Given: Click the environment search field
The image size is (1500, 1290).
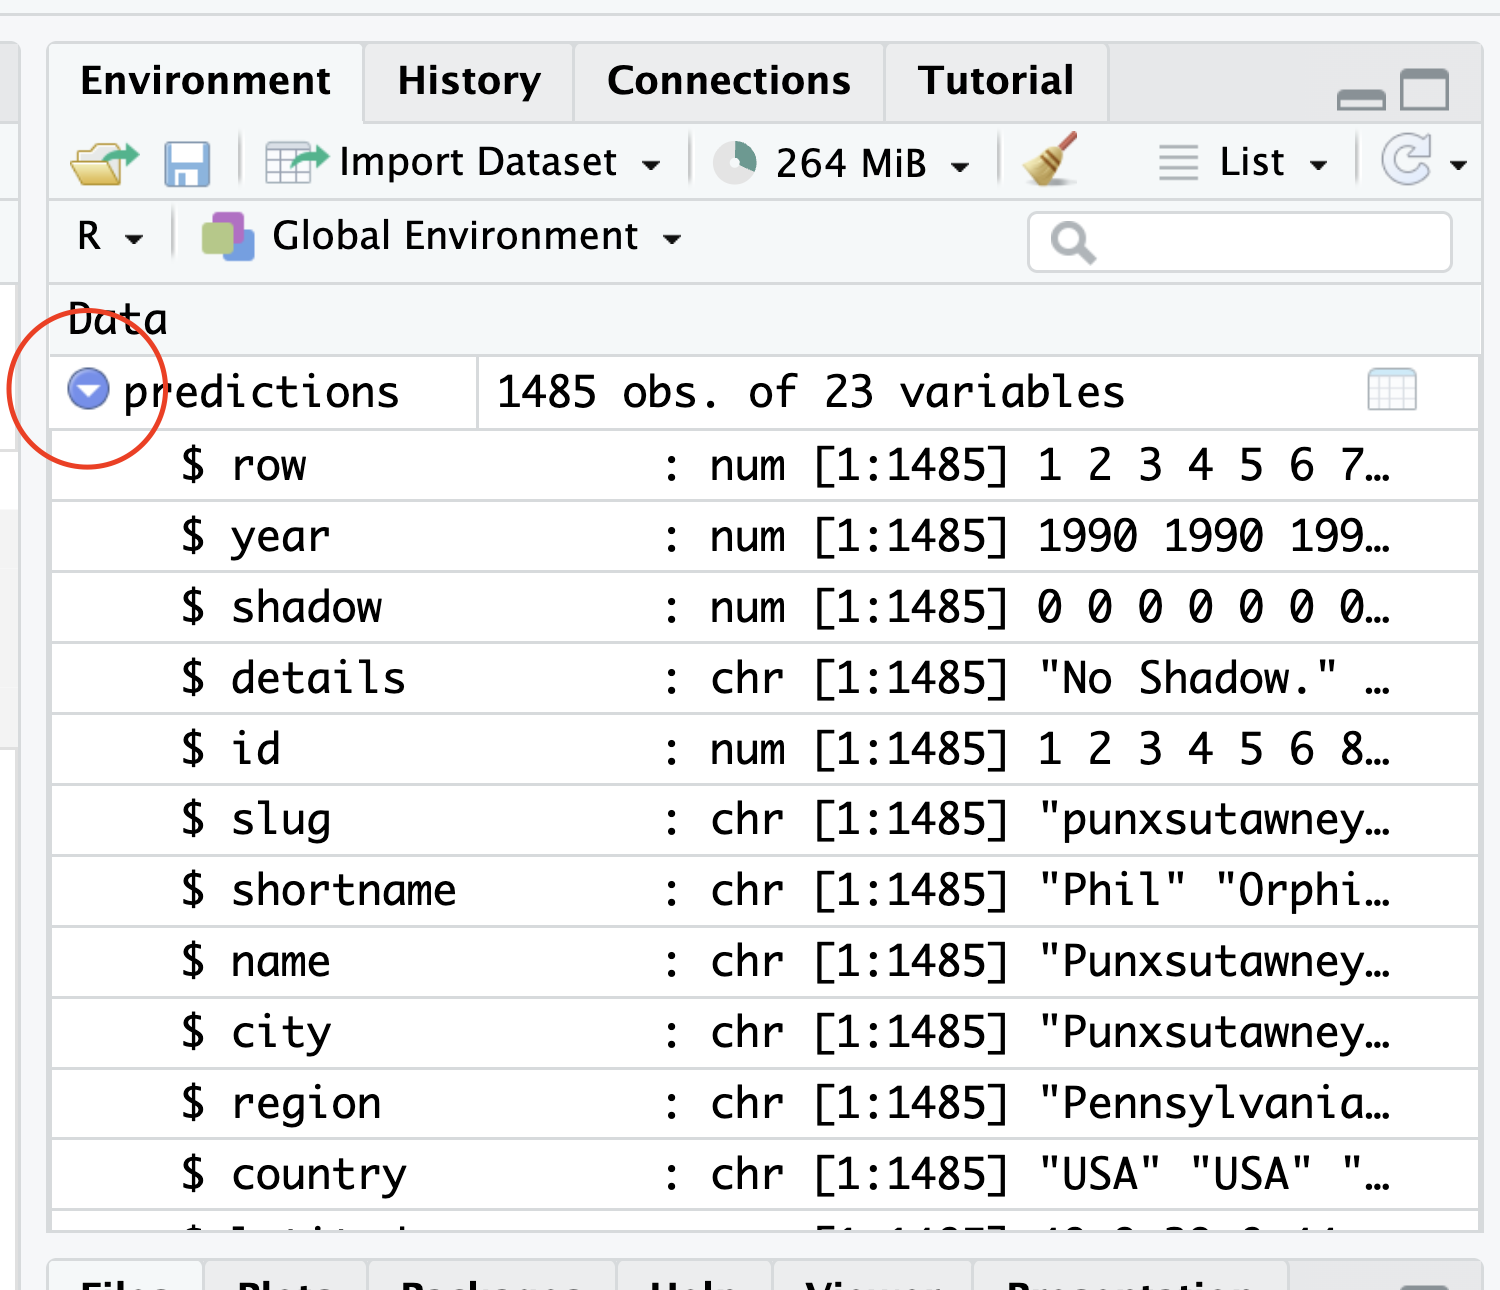Looking at the screenshot, I should tap(1240, 242).
